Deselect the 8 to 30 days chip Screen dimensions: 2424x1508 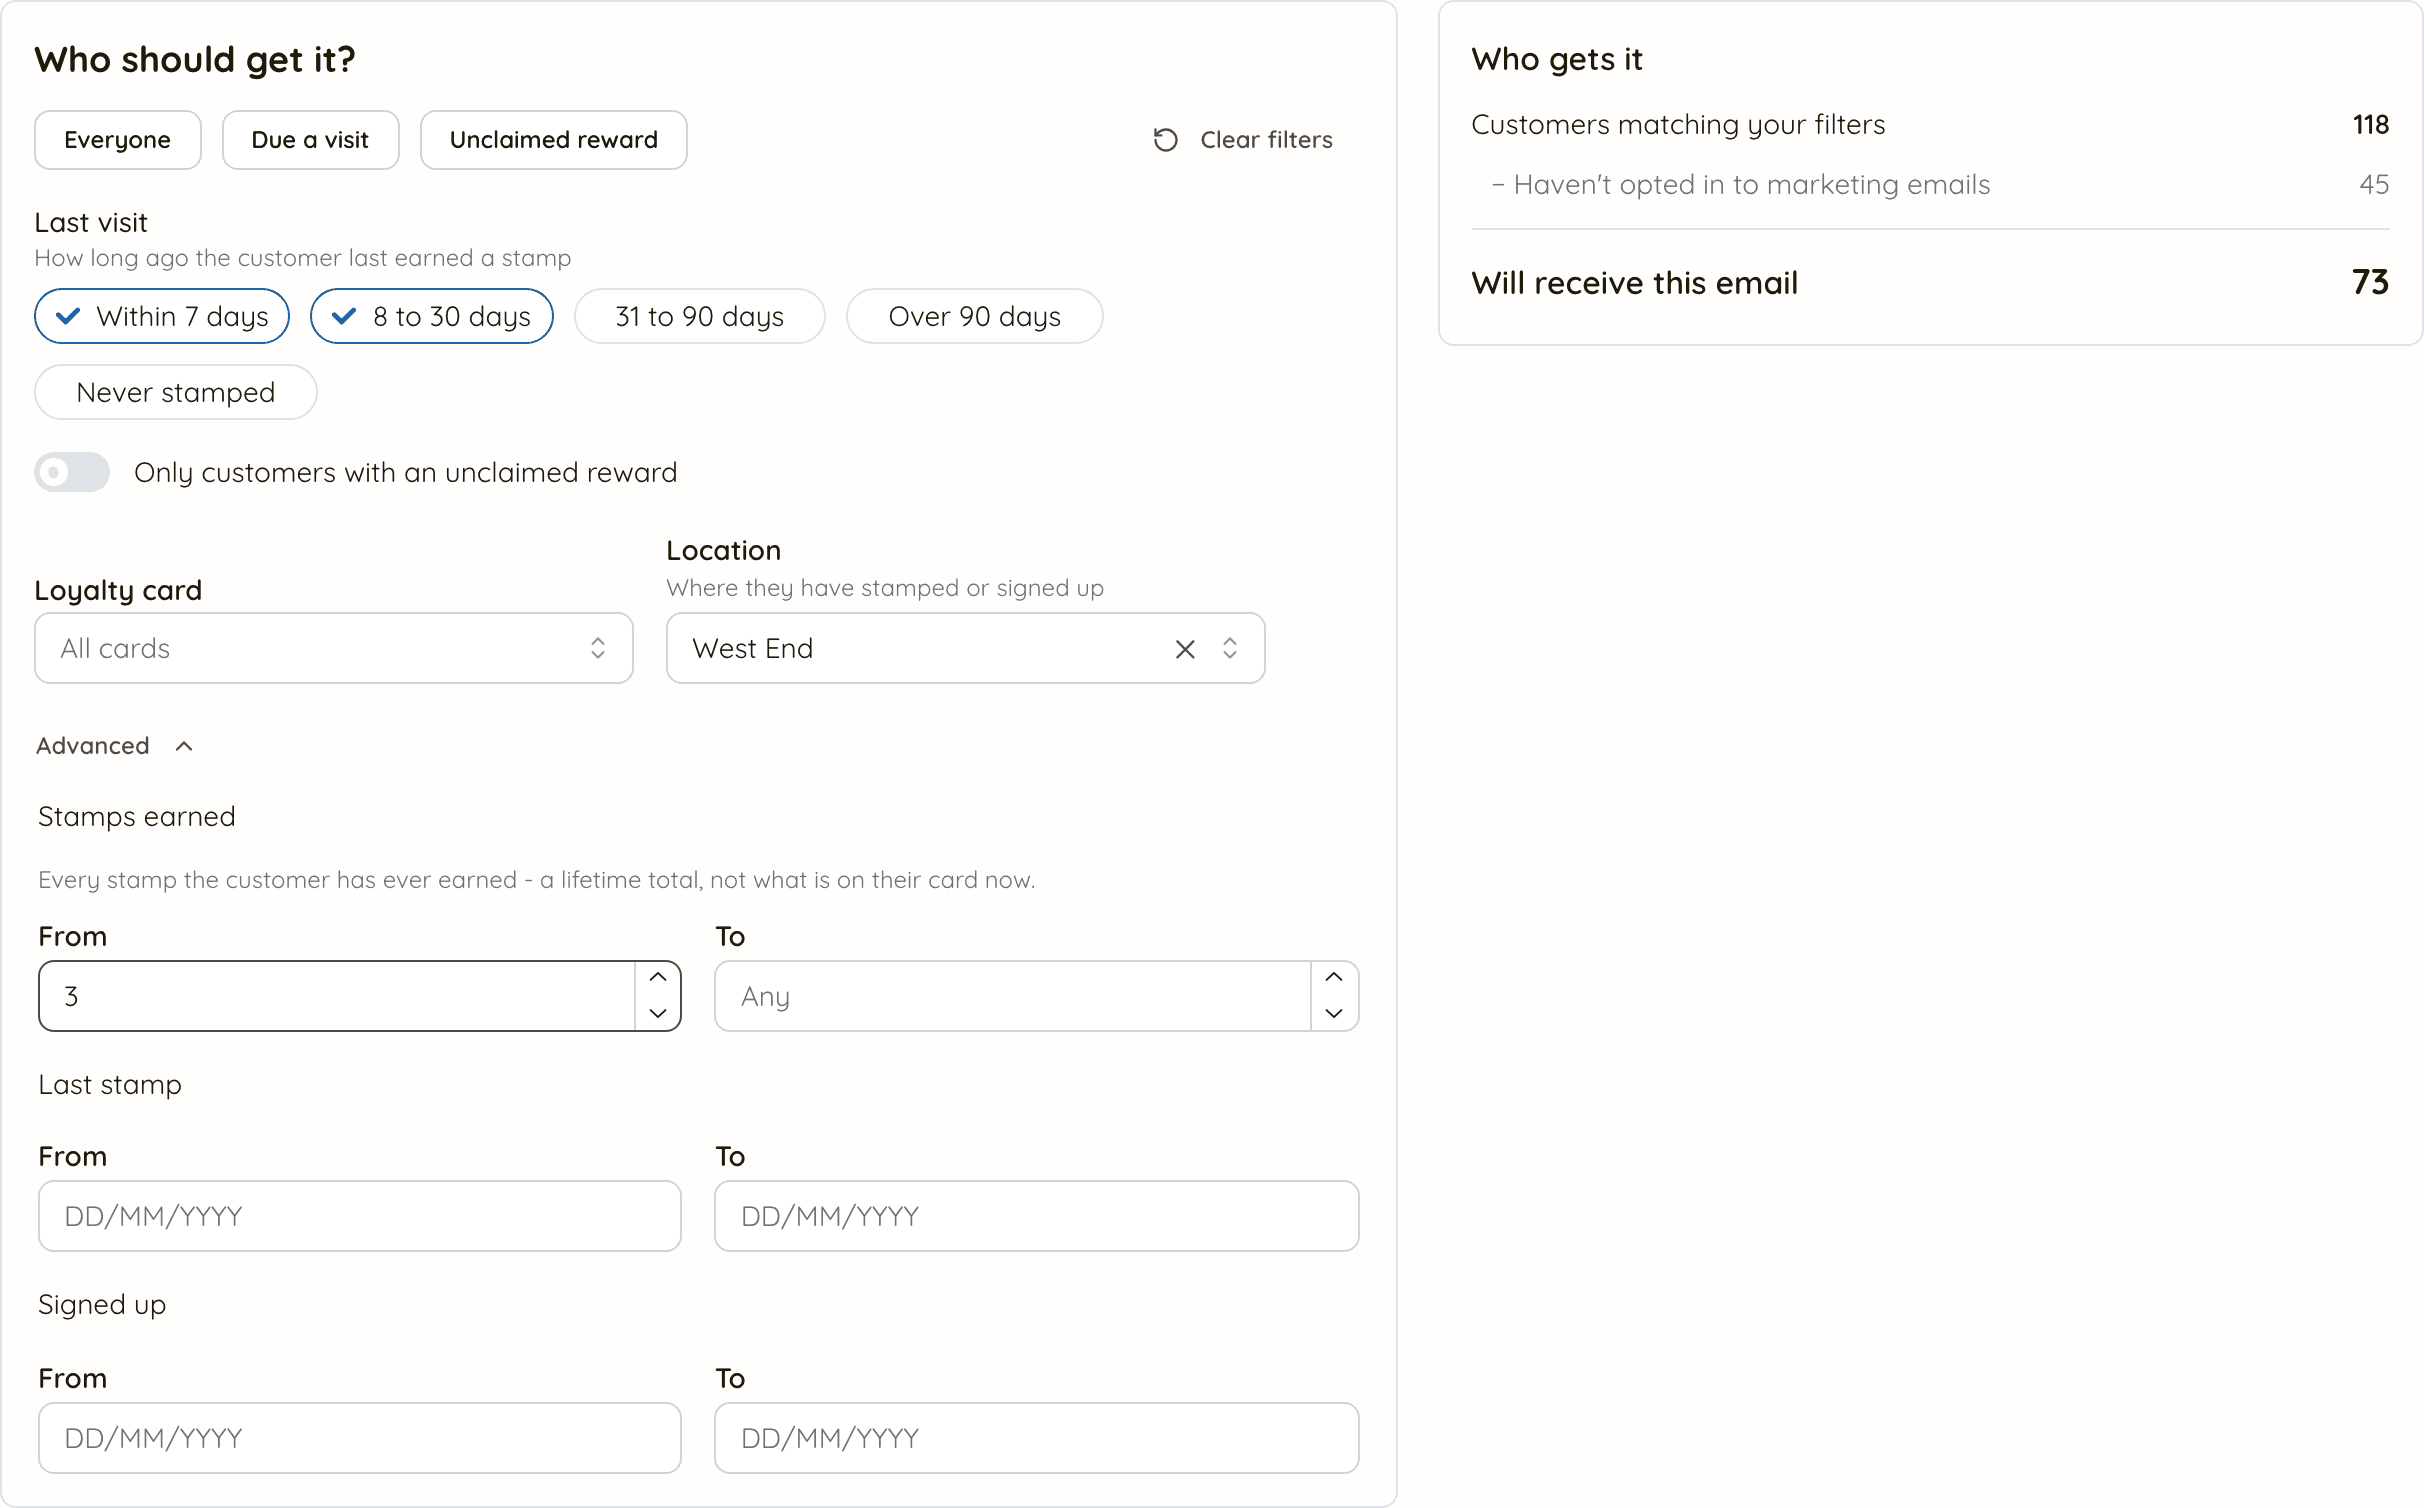[x=432, y=316]
